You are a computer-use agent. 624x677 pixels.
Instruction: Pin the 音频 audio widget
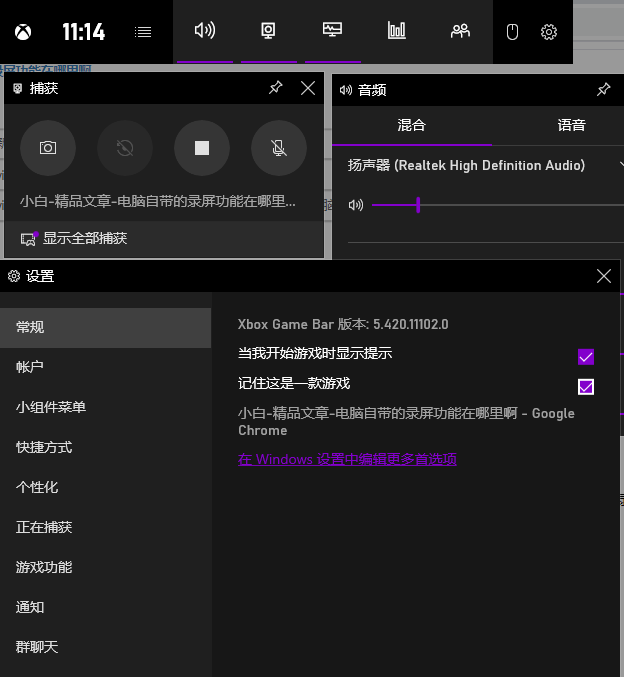[x=604, y=90]
